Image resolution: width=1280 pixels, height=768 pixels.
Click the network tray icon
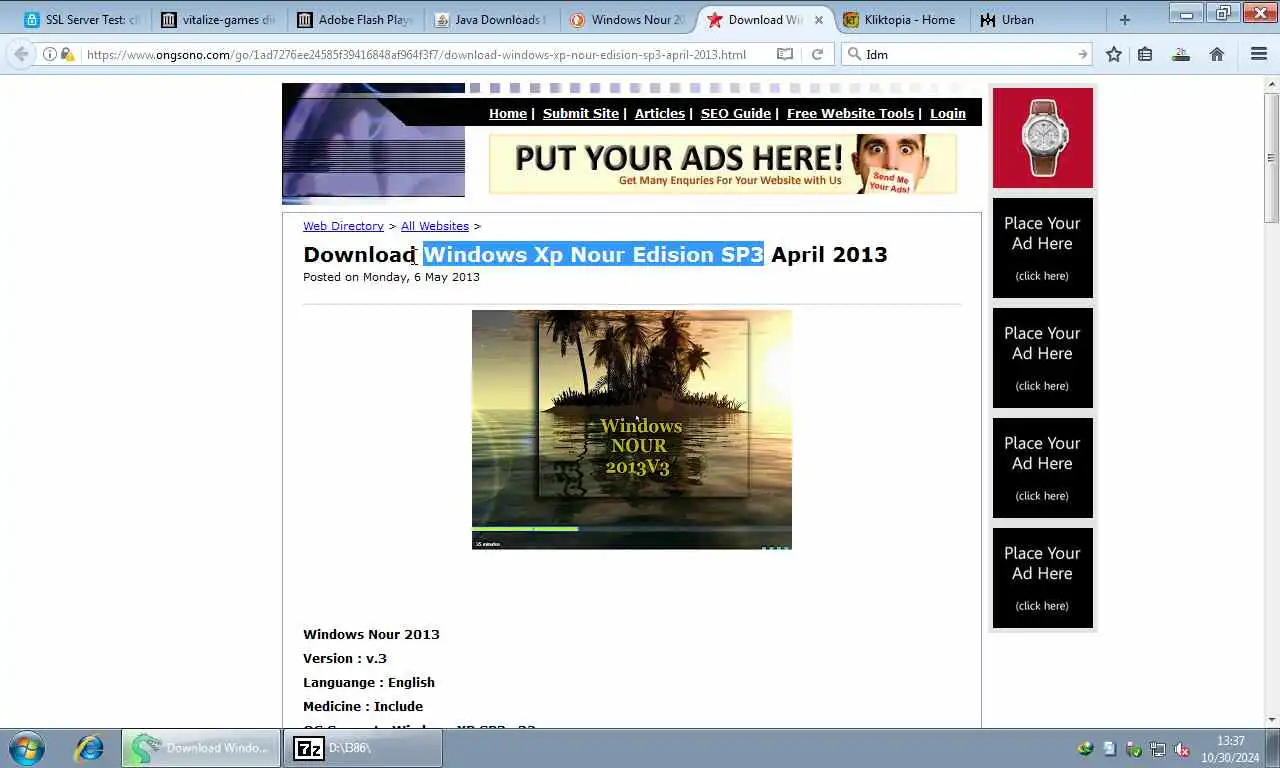coord(1158,749)
